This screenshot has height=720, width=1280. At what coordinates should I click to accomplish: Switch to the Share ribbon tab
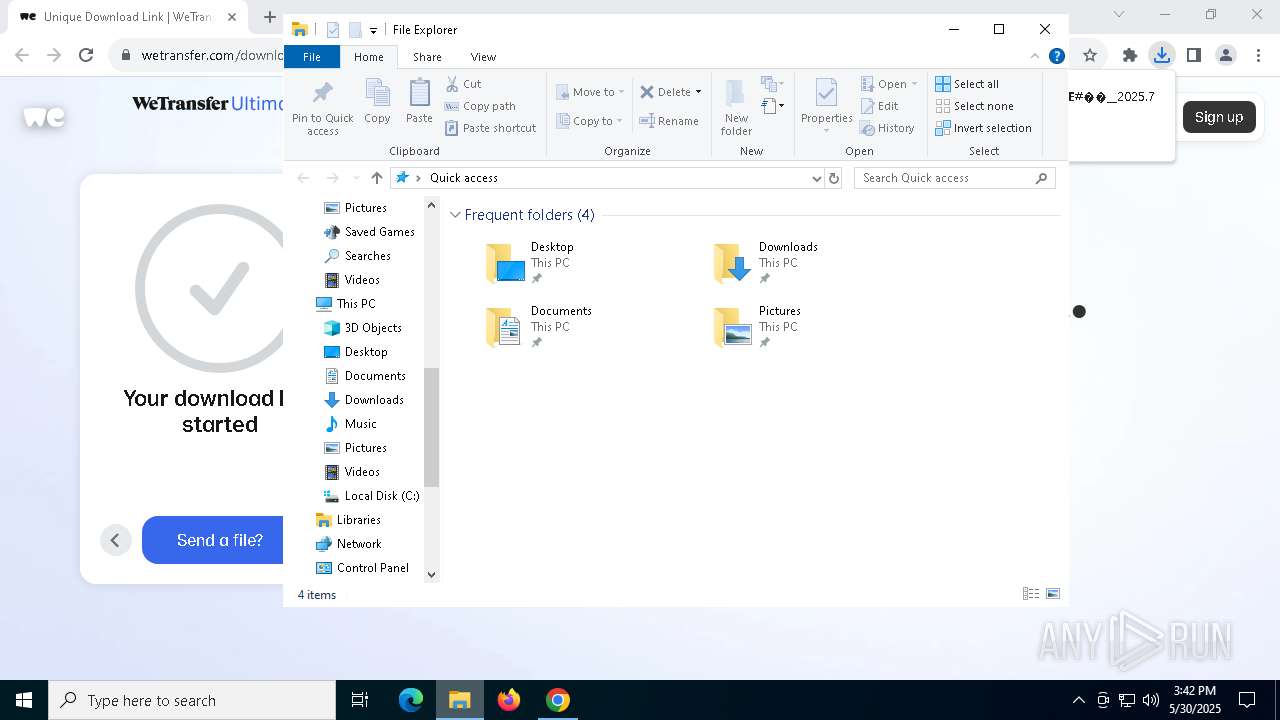pos(427,57)
